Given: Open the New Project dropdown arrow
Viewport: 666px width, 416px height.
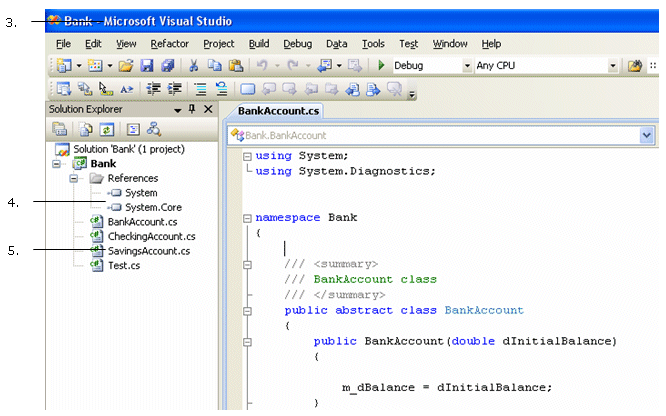Looking at the screenshot, I should pyautogui.click(x=79, y=66).
